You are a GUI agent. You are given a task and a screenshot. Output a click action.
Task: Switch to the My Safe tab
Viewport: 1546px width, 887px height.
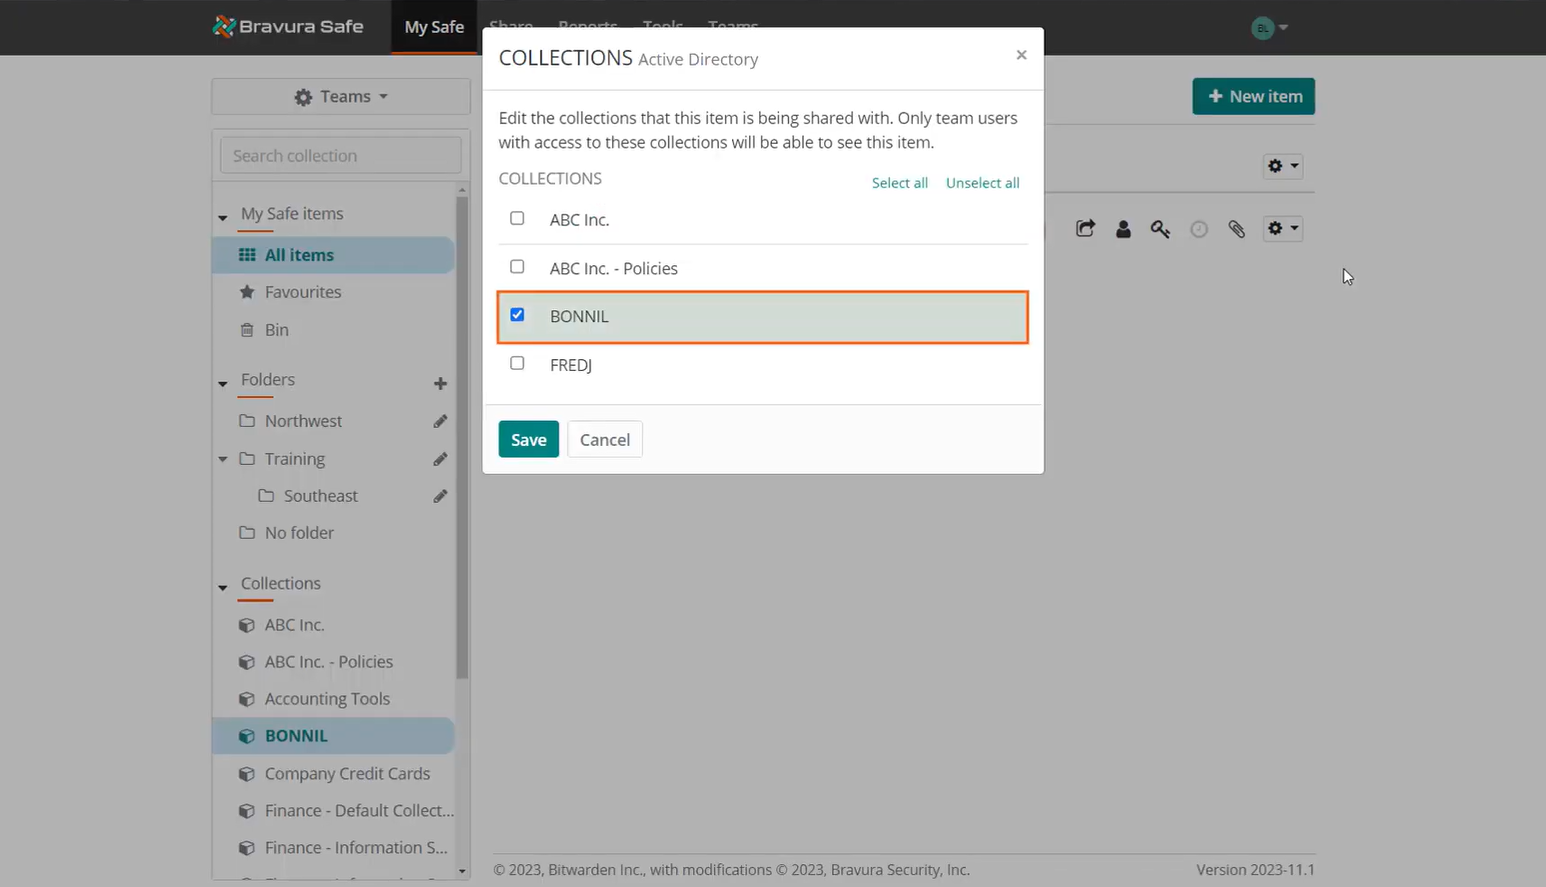pyautogui.click(x=434, y=27)
